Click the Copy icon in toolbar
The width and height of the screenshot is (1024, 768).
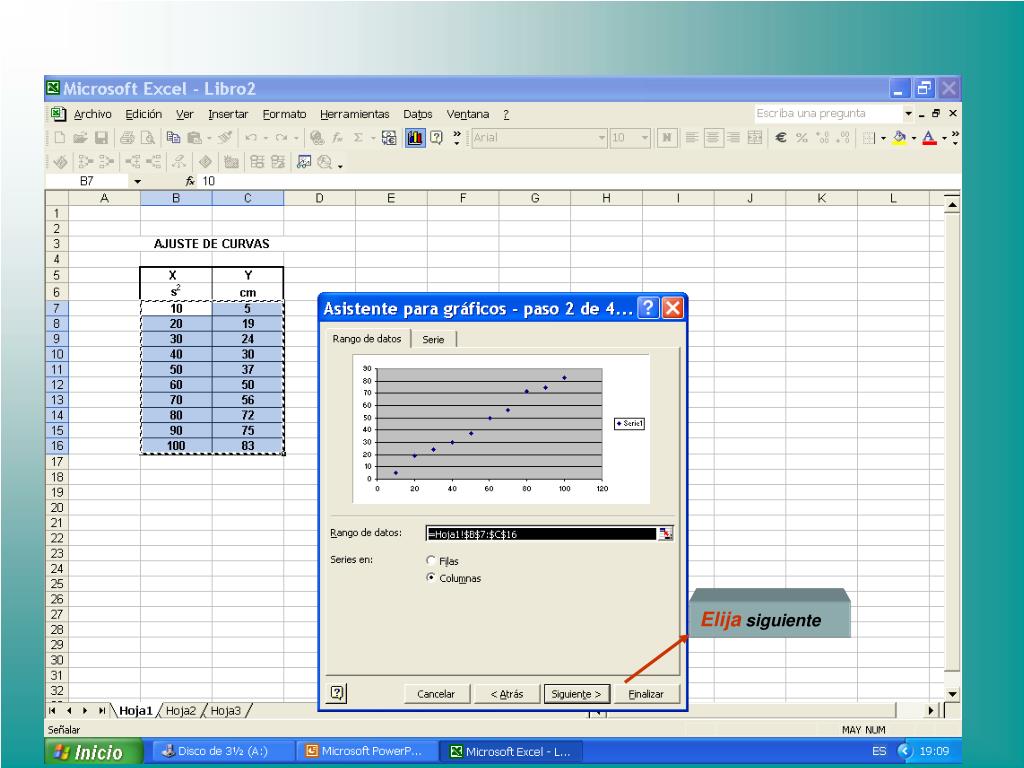pyautogui.click(x=173, y=137)
